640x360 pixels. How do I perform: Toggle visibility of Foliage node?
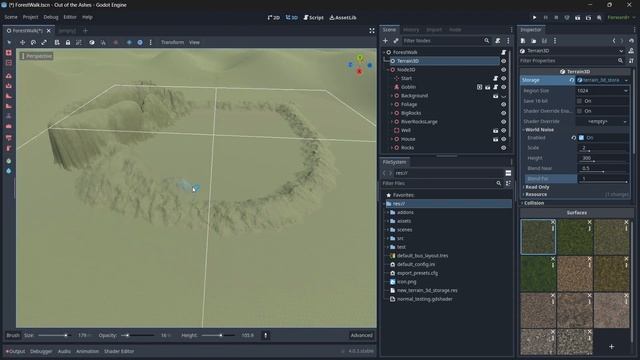pyautogui.click(x=503, y=104)
